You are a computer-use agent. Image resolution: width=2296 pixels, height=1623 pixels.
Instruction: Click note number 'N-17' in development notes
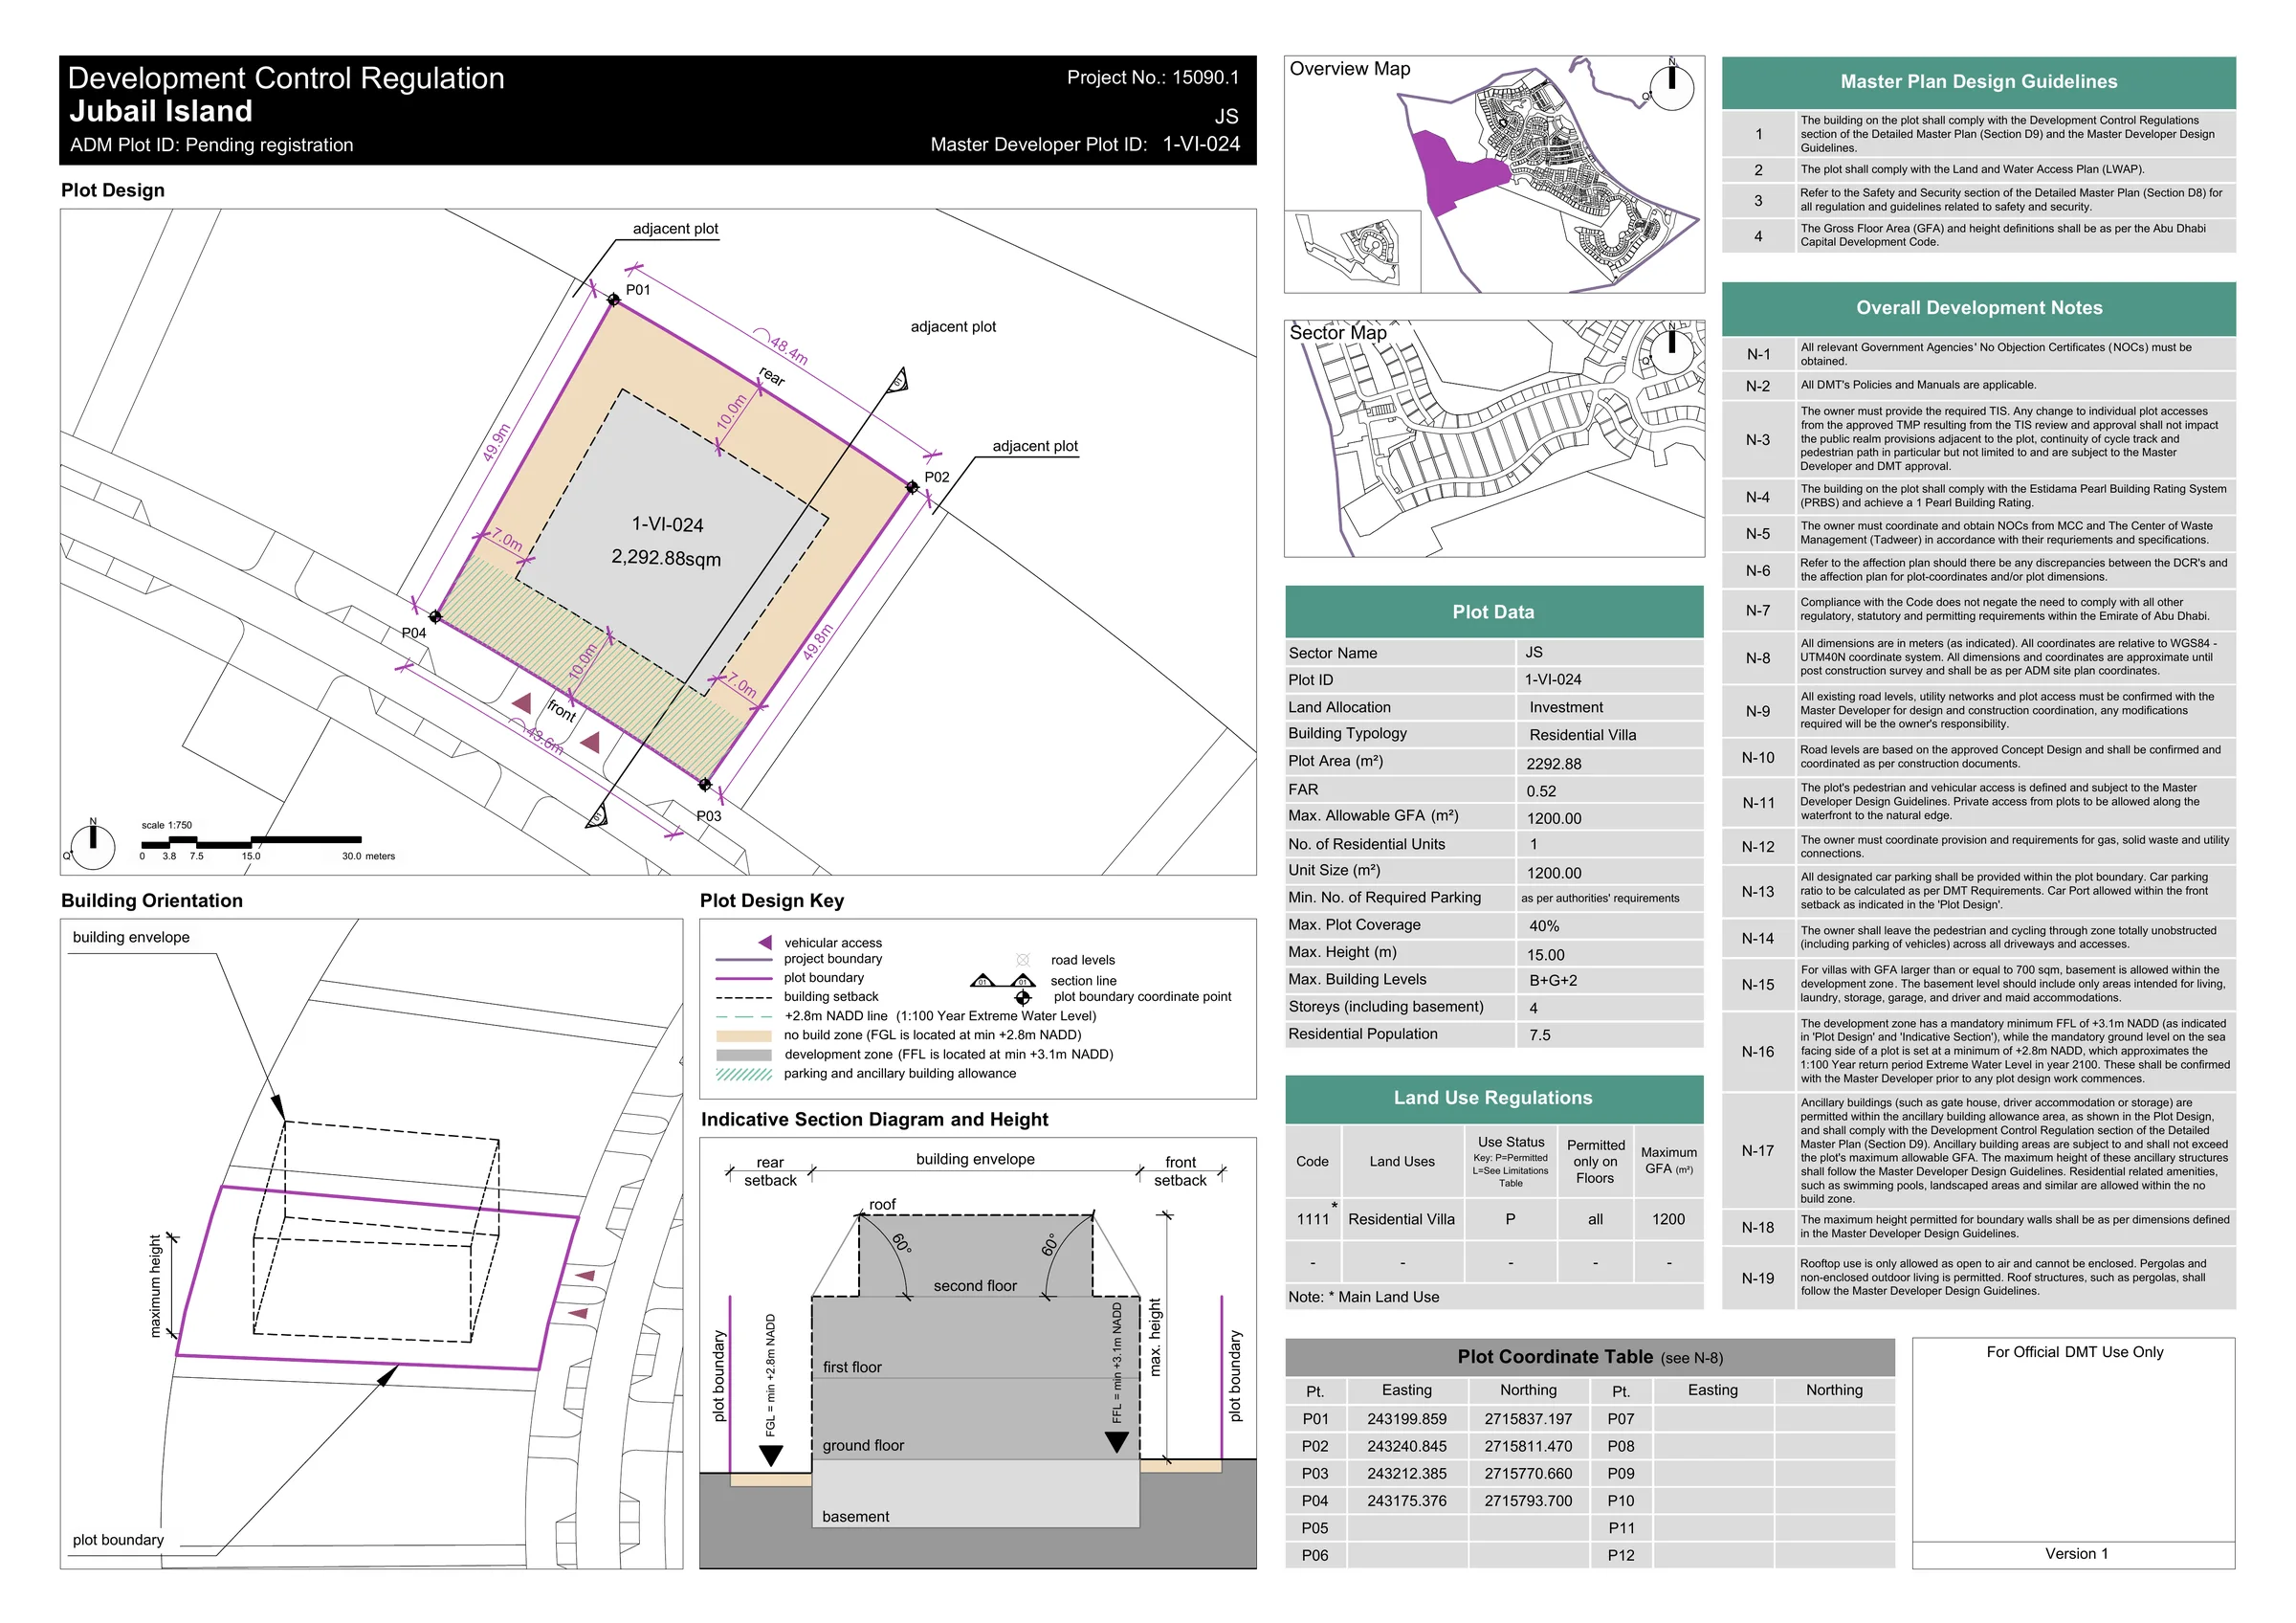(x=1757, y=1150)
